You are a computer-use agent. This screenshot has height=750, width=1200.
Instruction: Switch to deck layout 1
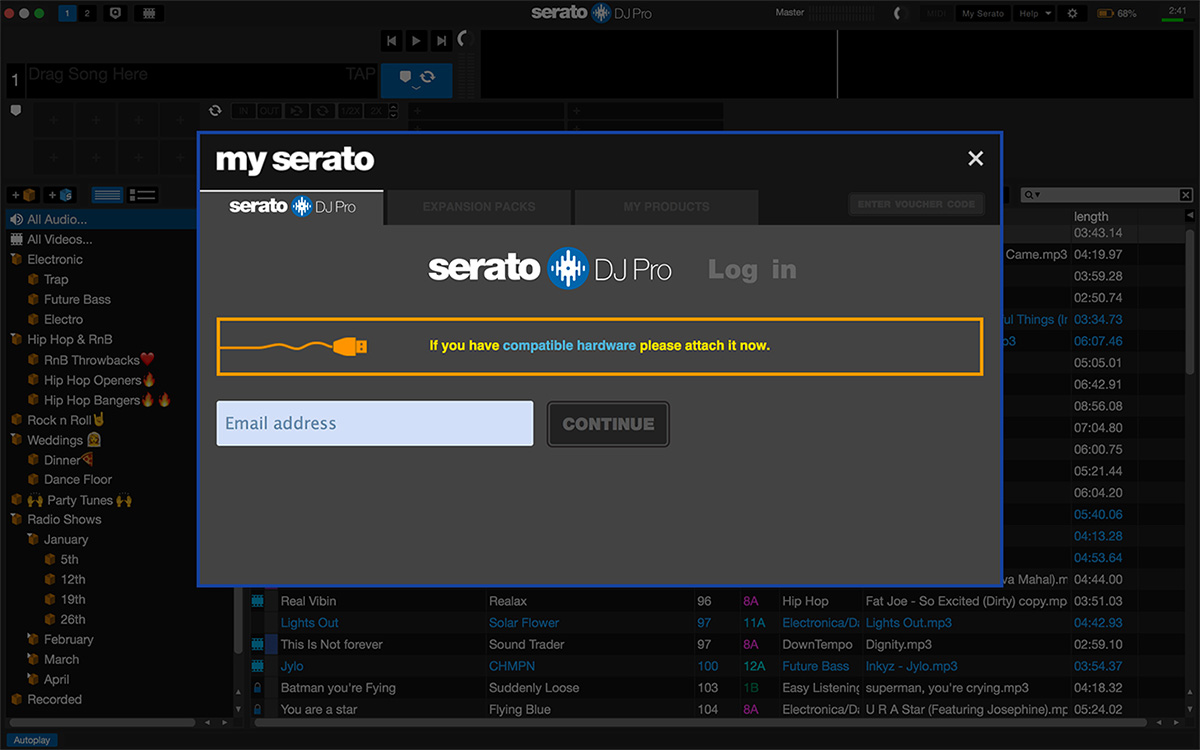[68, 13]
